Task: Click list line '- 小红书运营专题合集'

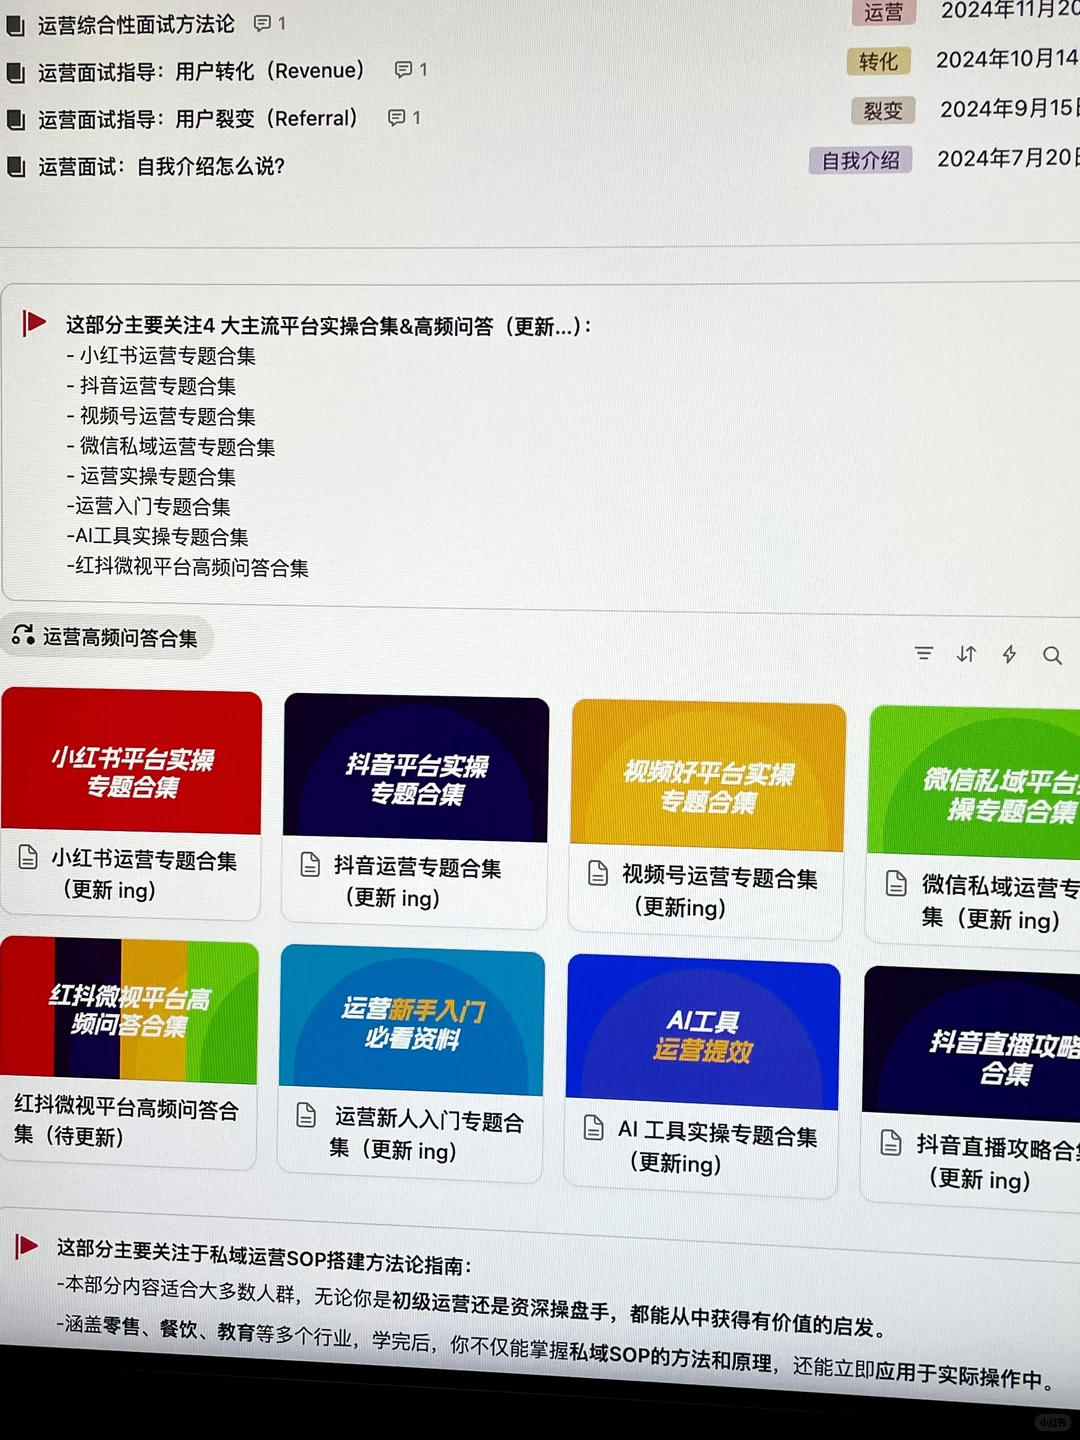Action: (161, 356)
